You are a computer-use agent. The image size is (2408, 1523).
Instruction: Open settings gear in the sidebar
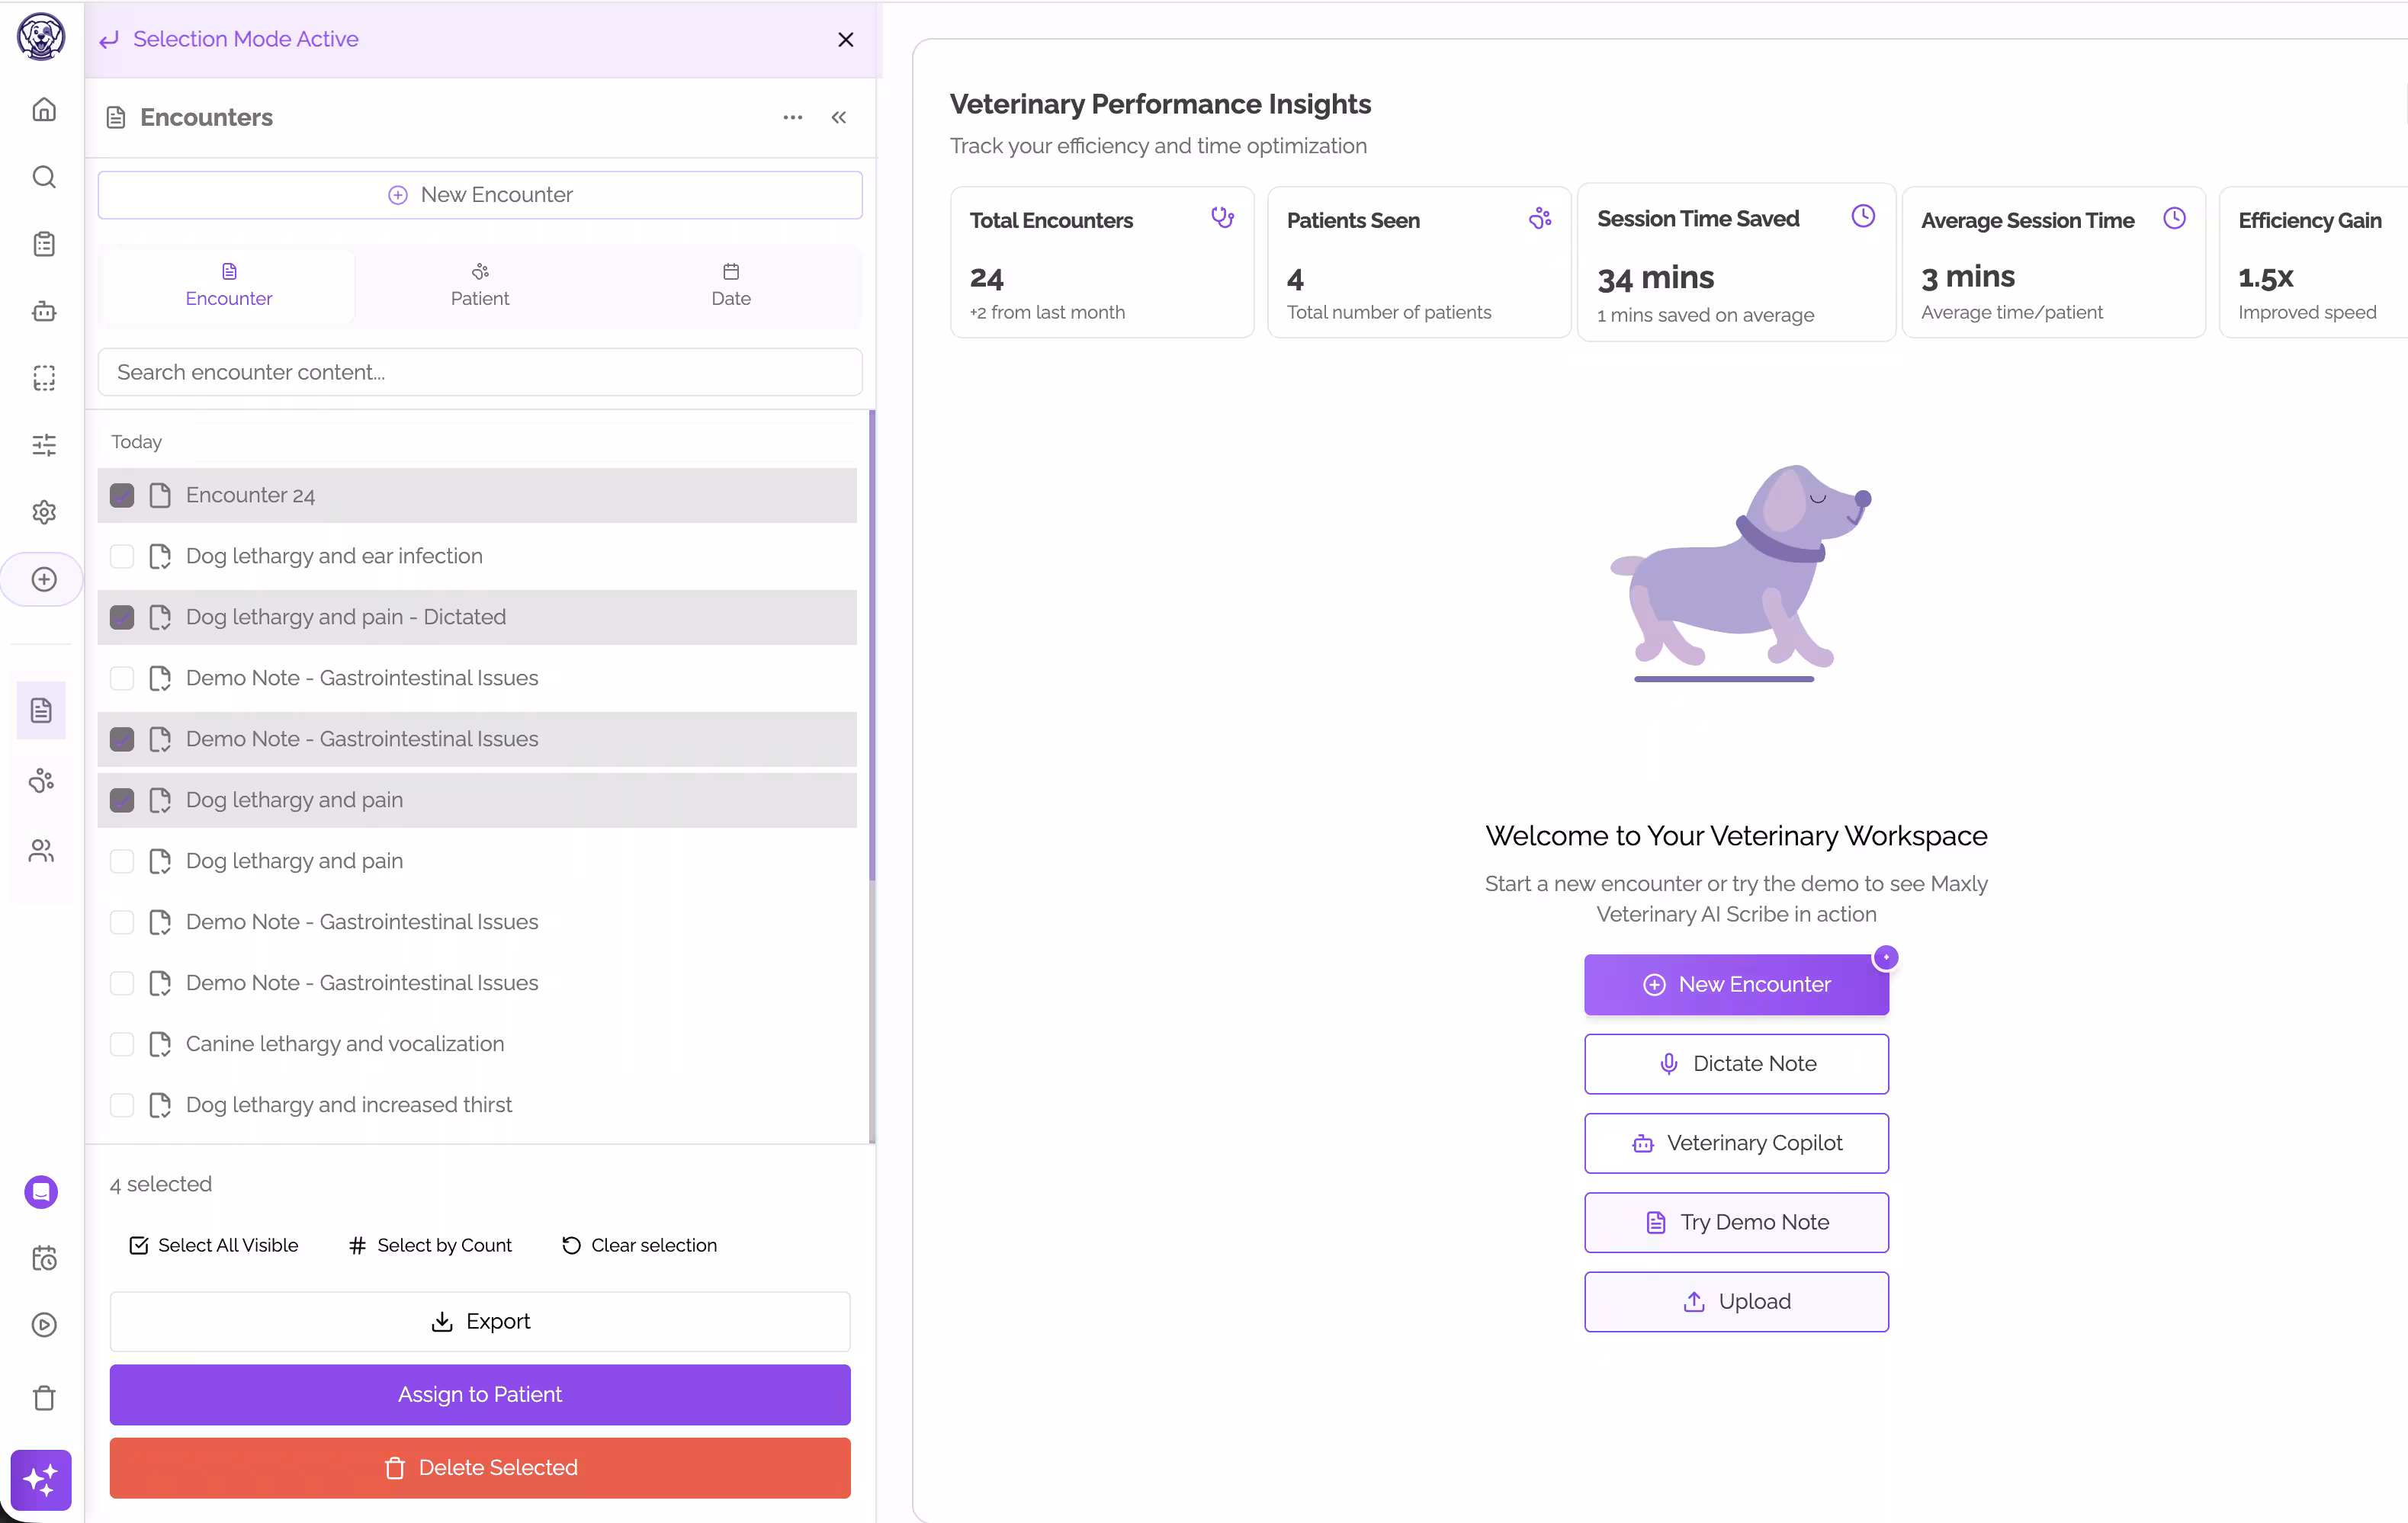point(44,512)
